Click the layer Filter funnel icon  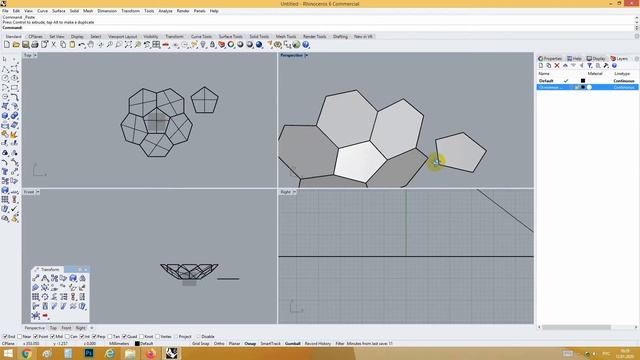[x=590, y=66]
